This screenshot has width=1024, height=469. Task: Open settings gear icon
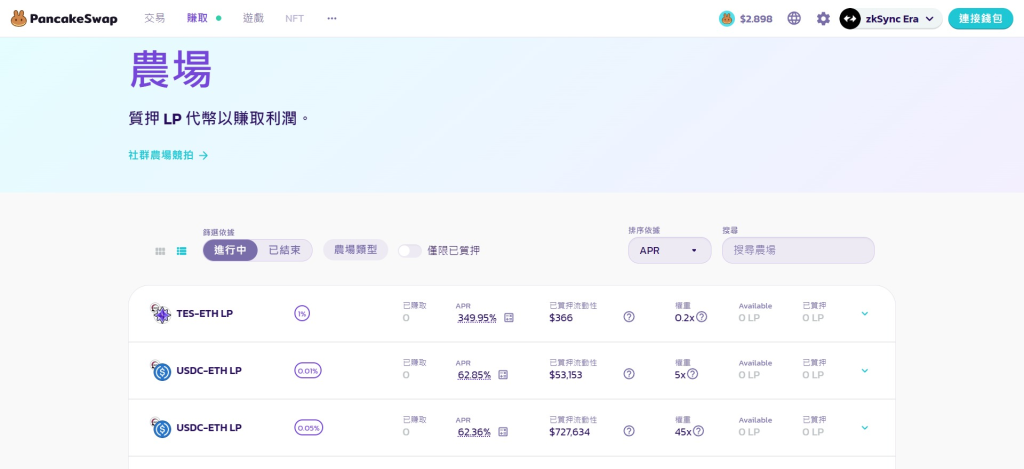tap(823, 18)
